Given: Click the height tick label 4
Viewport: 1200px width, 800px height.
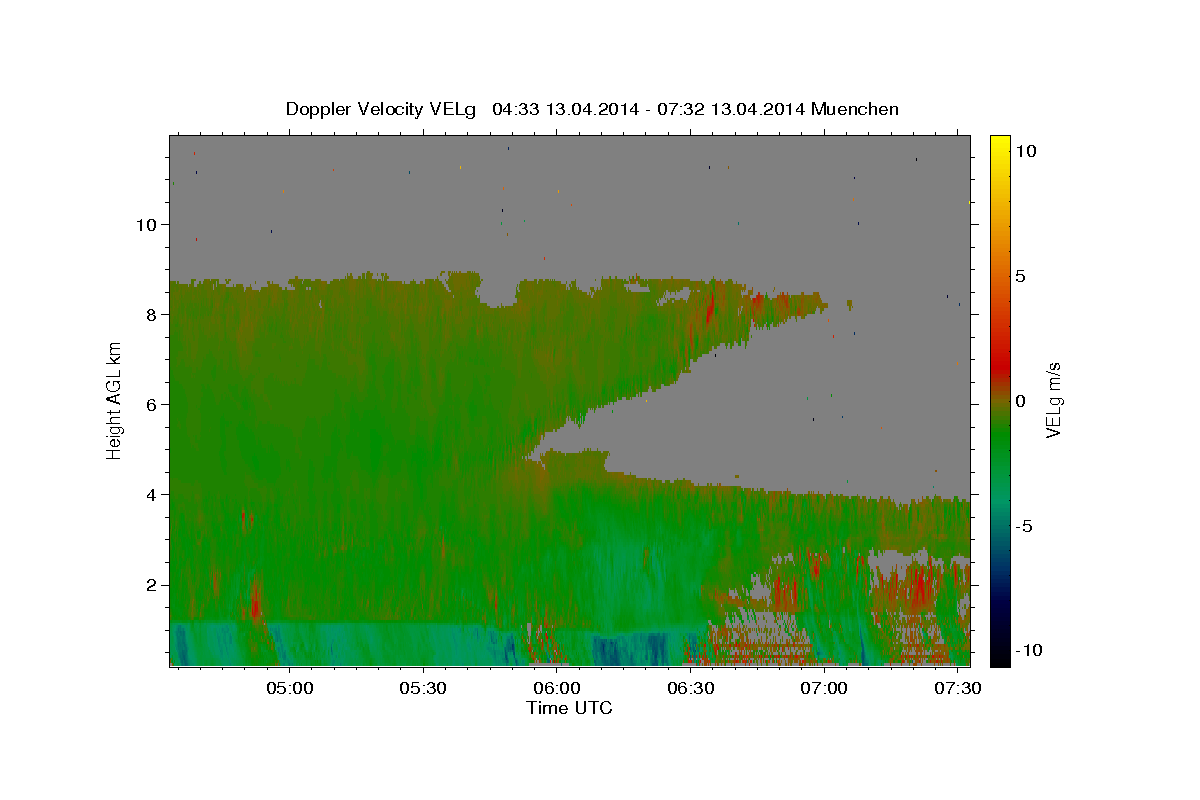Looking at the screenshot, I should click(151, 495).
